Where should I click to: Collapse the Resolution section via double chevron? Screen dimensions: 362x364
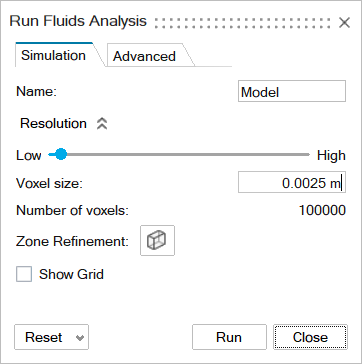click(102, 124)
